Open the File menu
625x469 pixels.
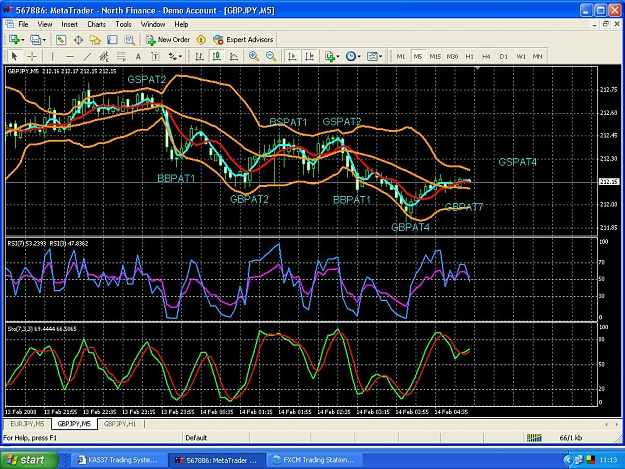click(24, 24)
